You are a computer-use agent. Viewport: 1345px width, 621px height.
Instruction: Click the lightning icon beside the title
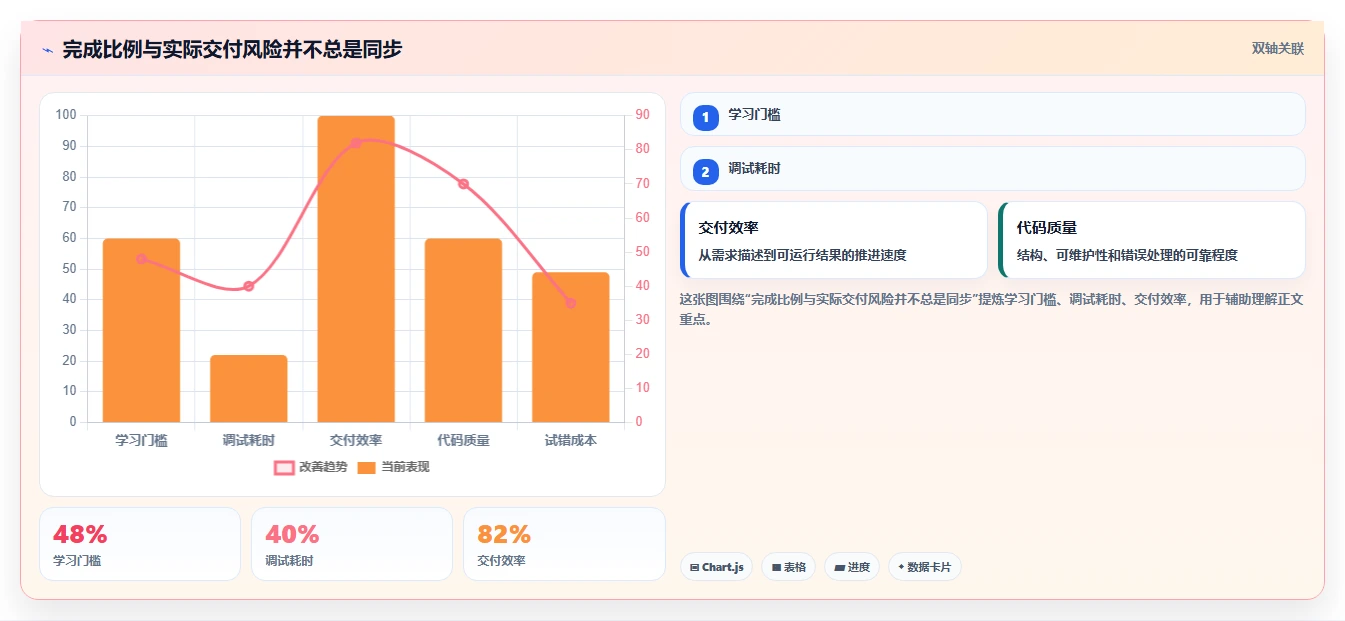tap(47, 50)
